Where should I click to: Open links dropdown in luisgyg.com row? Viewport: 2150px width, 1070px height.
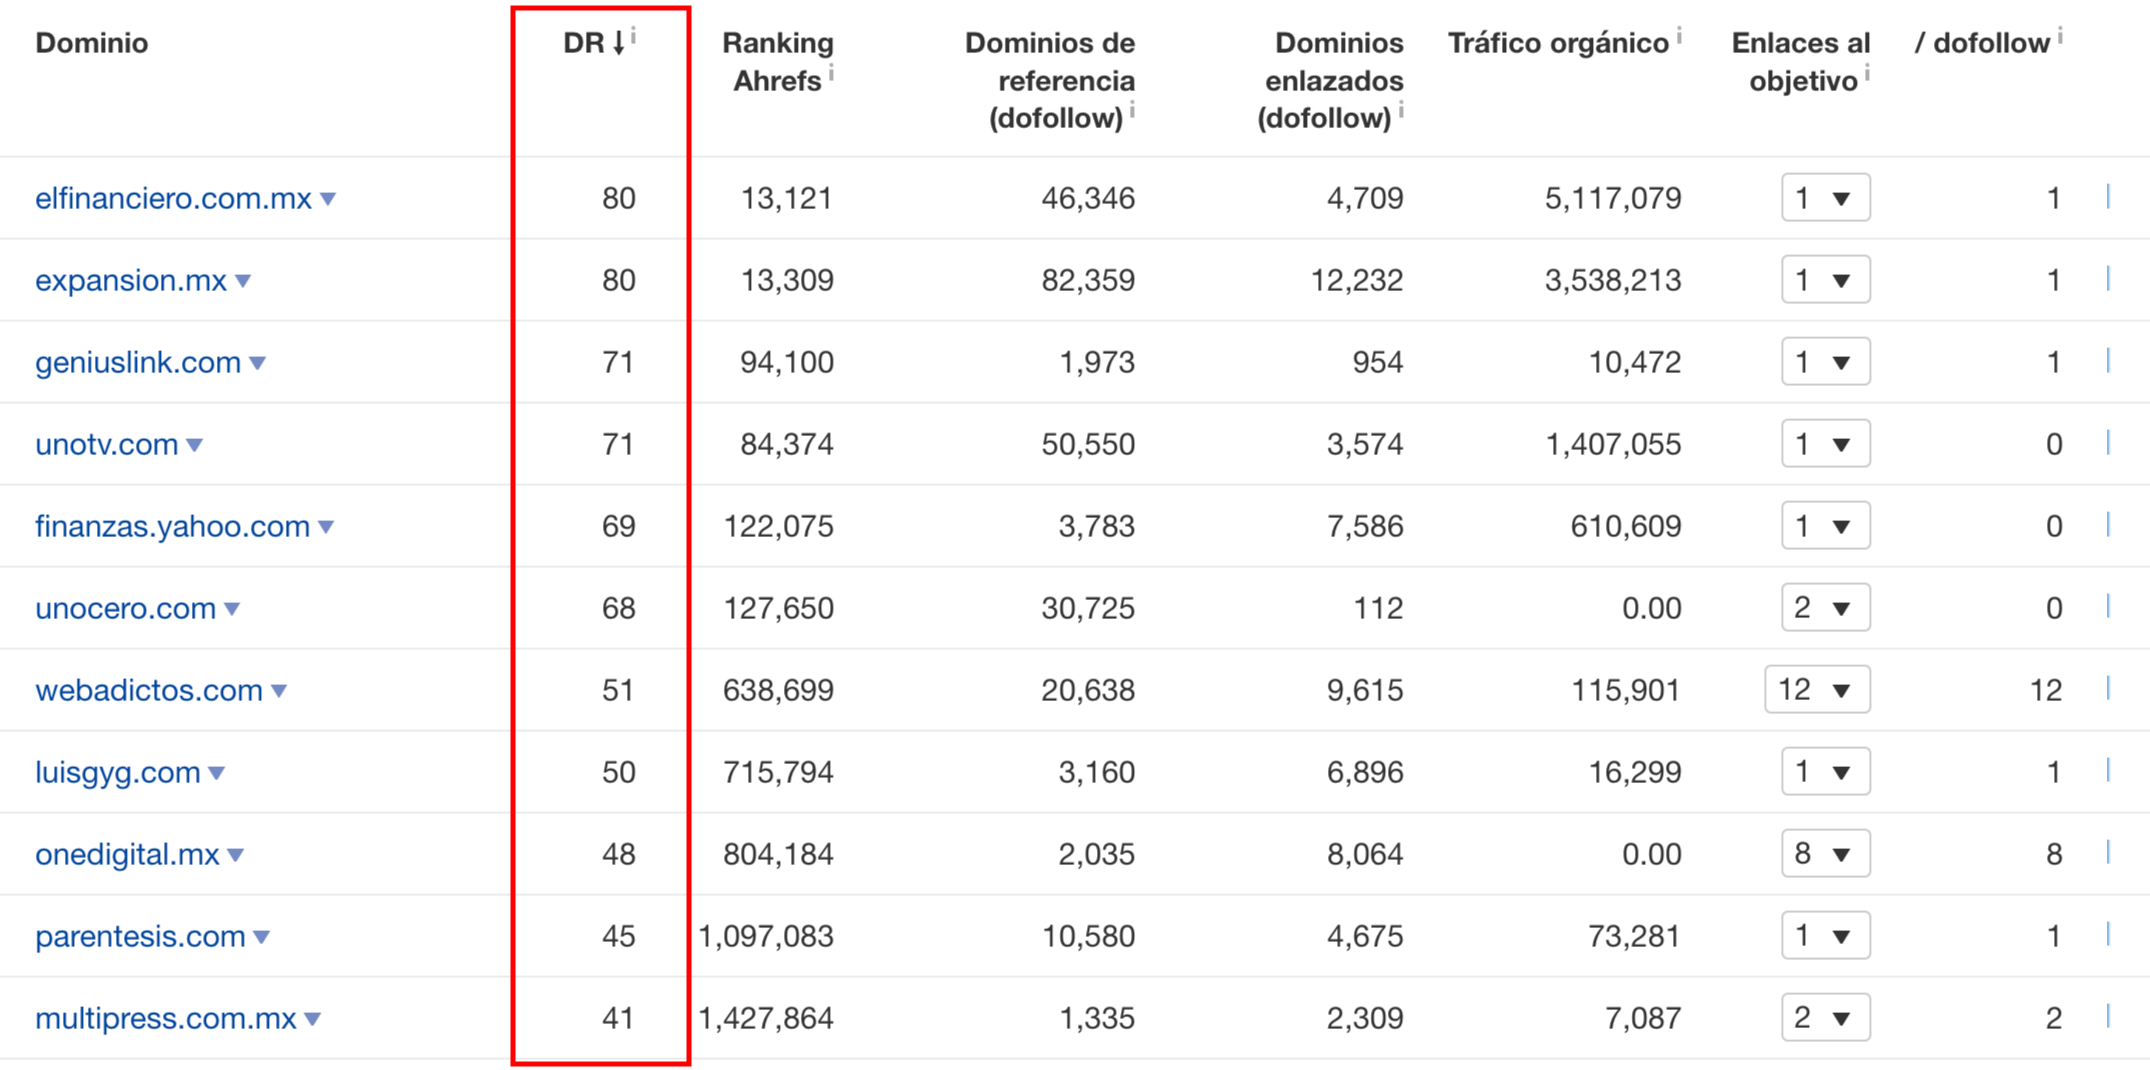pos(1825,772)
